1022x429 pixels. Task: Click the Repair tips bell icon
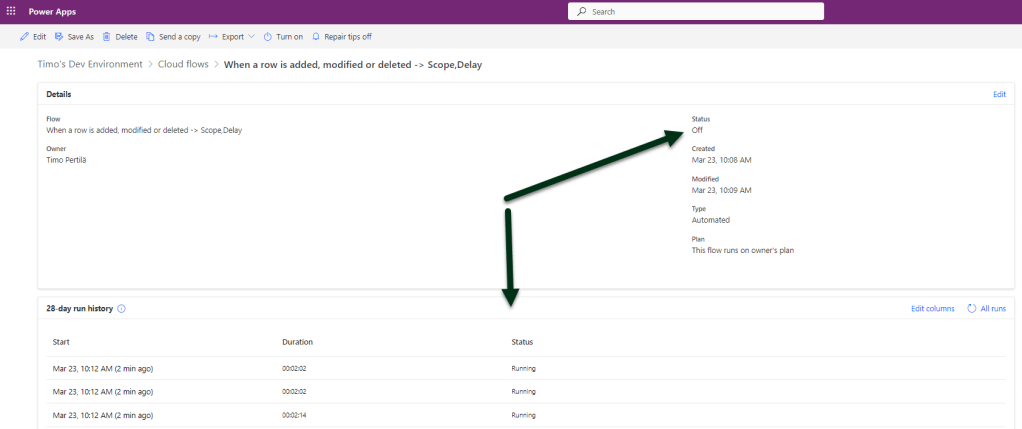[317, 37]
